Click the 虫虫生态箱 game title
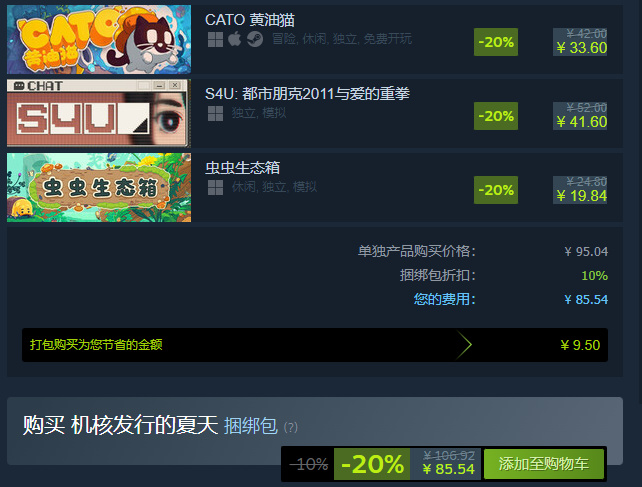 coord(242,168)
